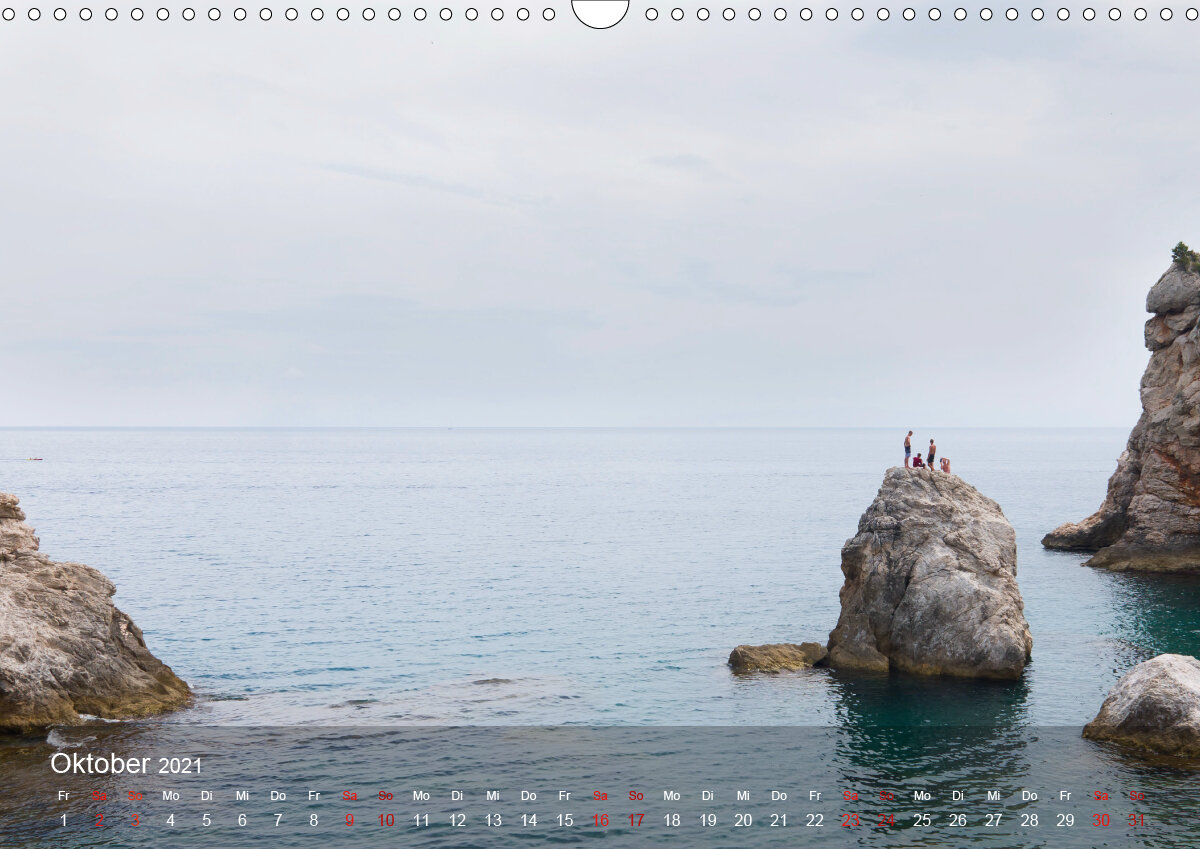Click the red date 16

tap(600, 820)
